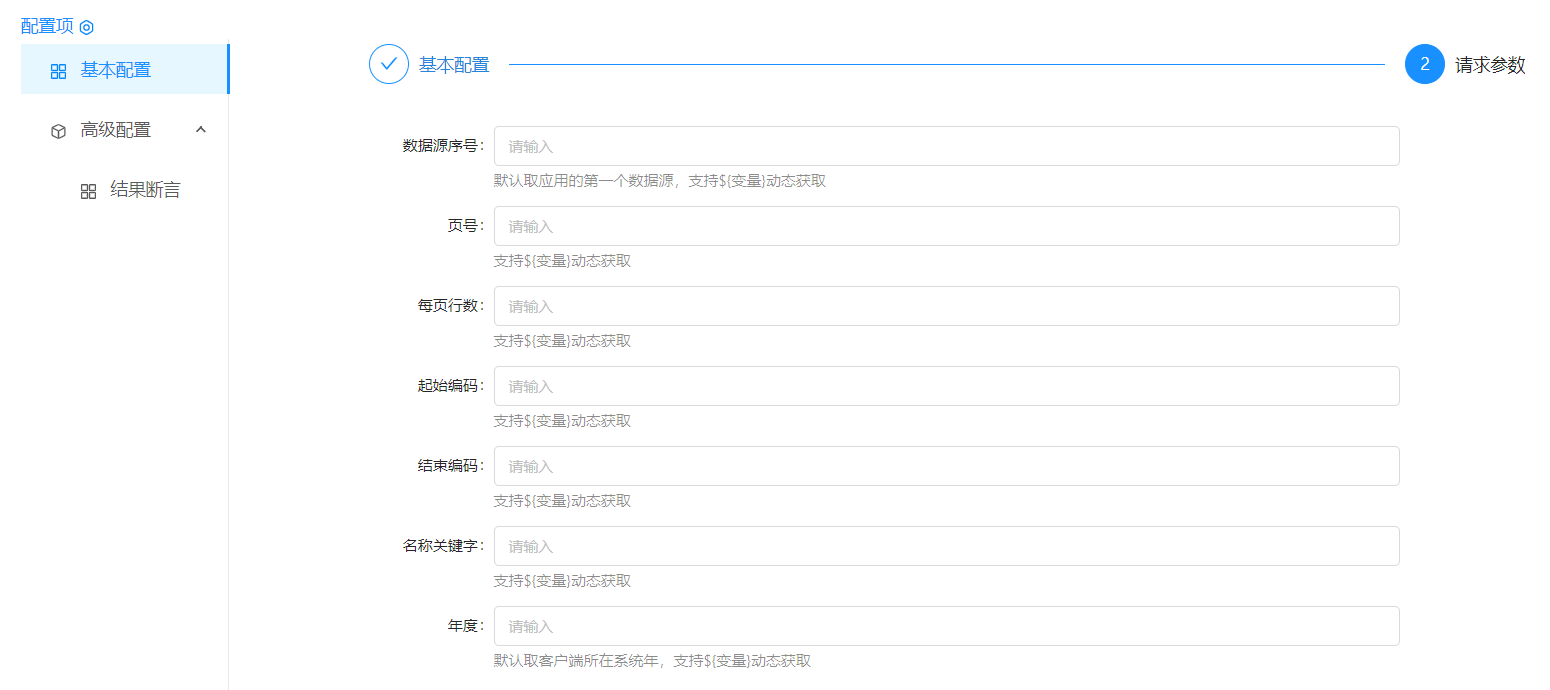
Task: Click the grid icon next to 结果断言
Action: tap(88, 191)
